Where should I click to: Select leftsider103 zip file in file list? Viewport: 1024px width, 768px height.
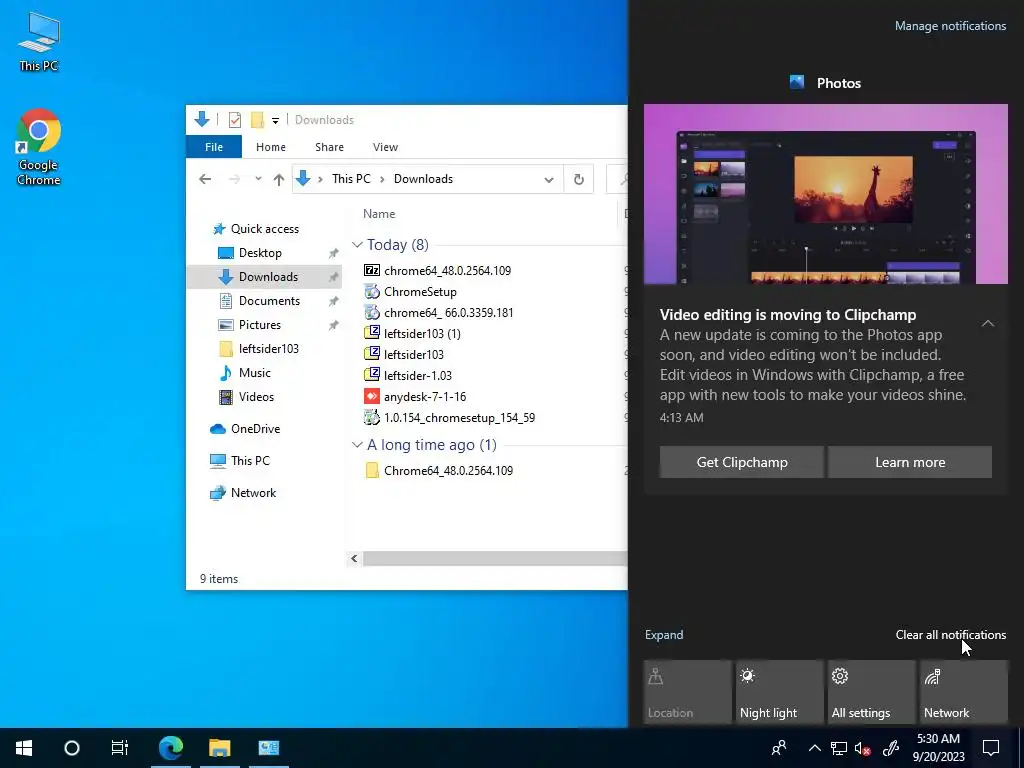pos(413,355)
